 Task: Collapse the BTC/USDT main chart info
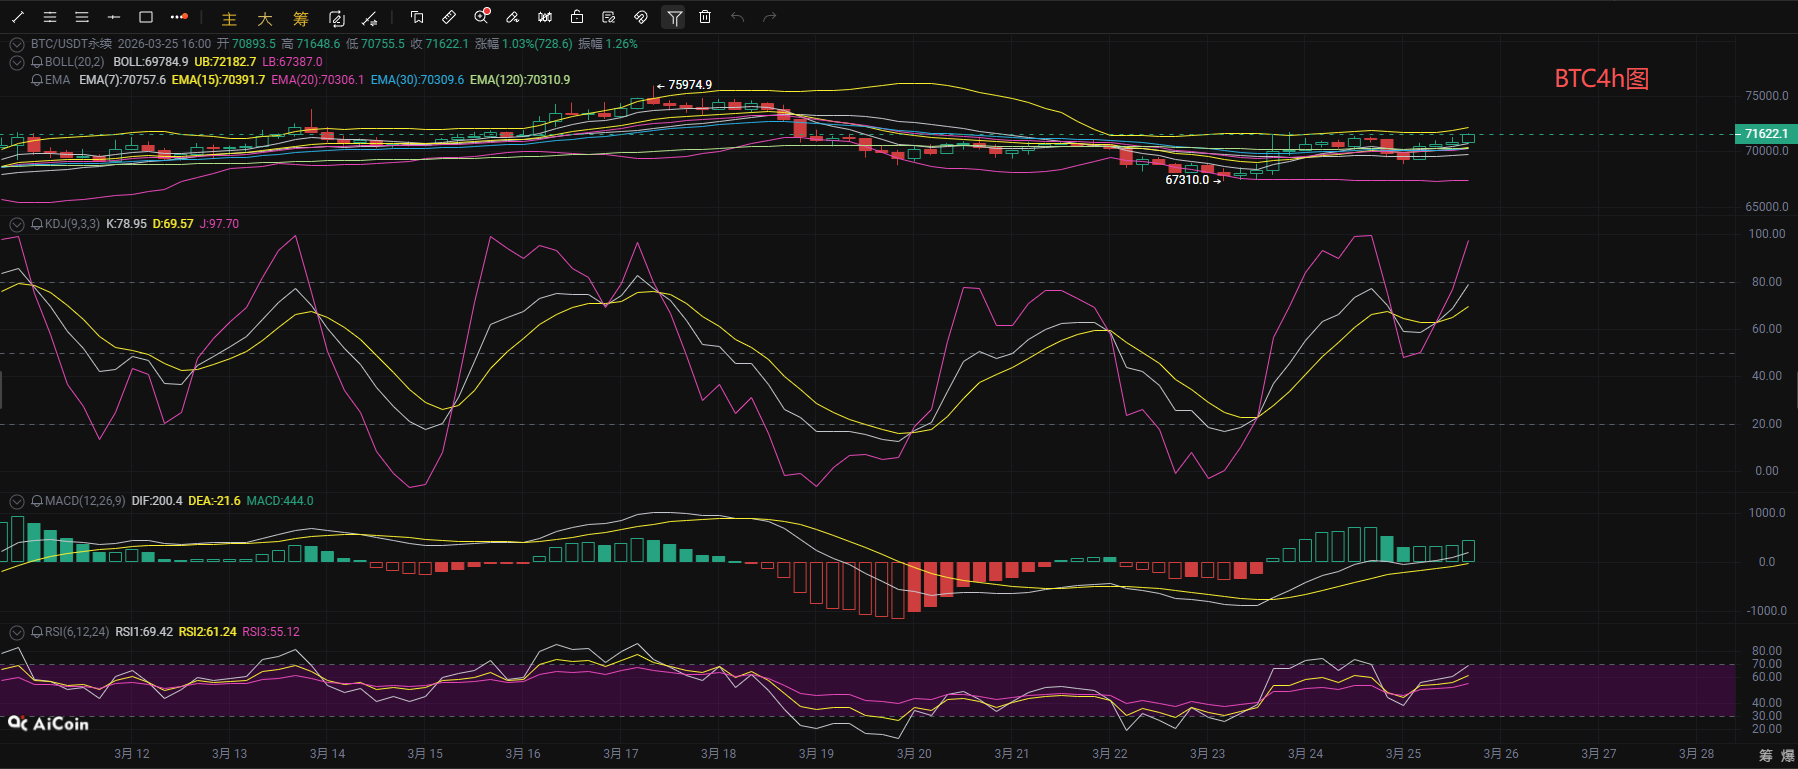click(x=17, y=44)
